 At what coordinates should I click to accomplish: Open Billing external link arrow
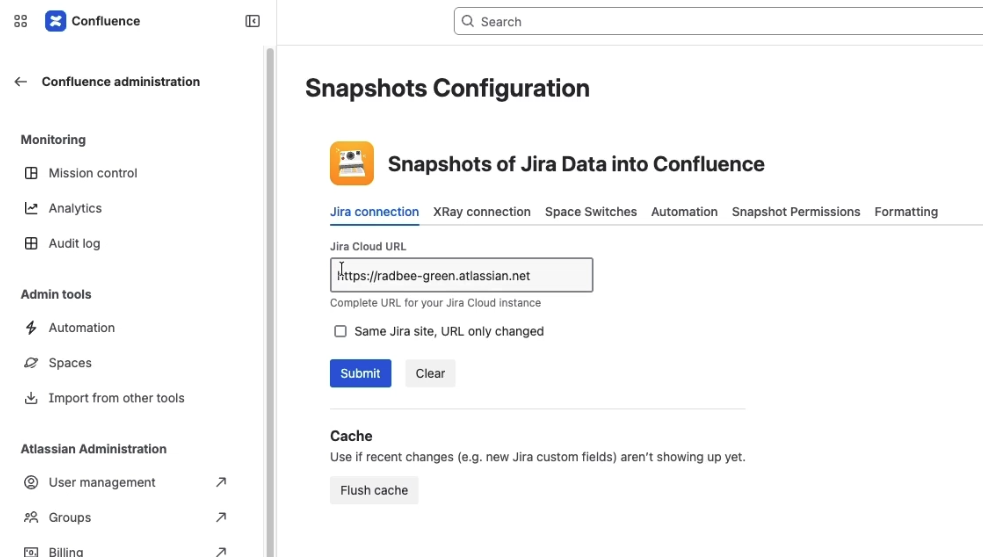coord(221,552)
